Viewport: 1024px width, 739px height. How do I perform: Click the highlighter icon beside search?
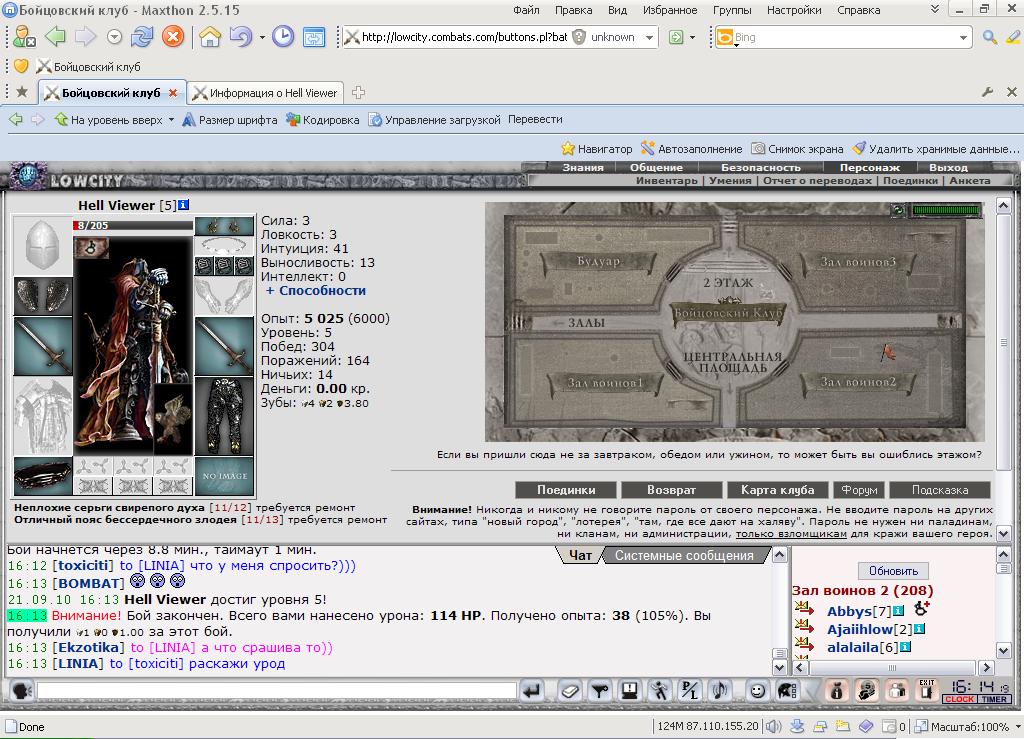[x=1014, y=37]
